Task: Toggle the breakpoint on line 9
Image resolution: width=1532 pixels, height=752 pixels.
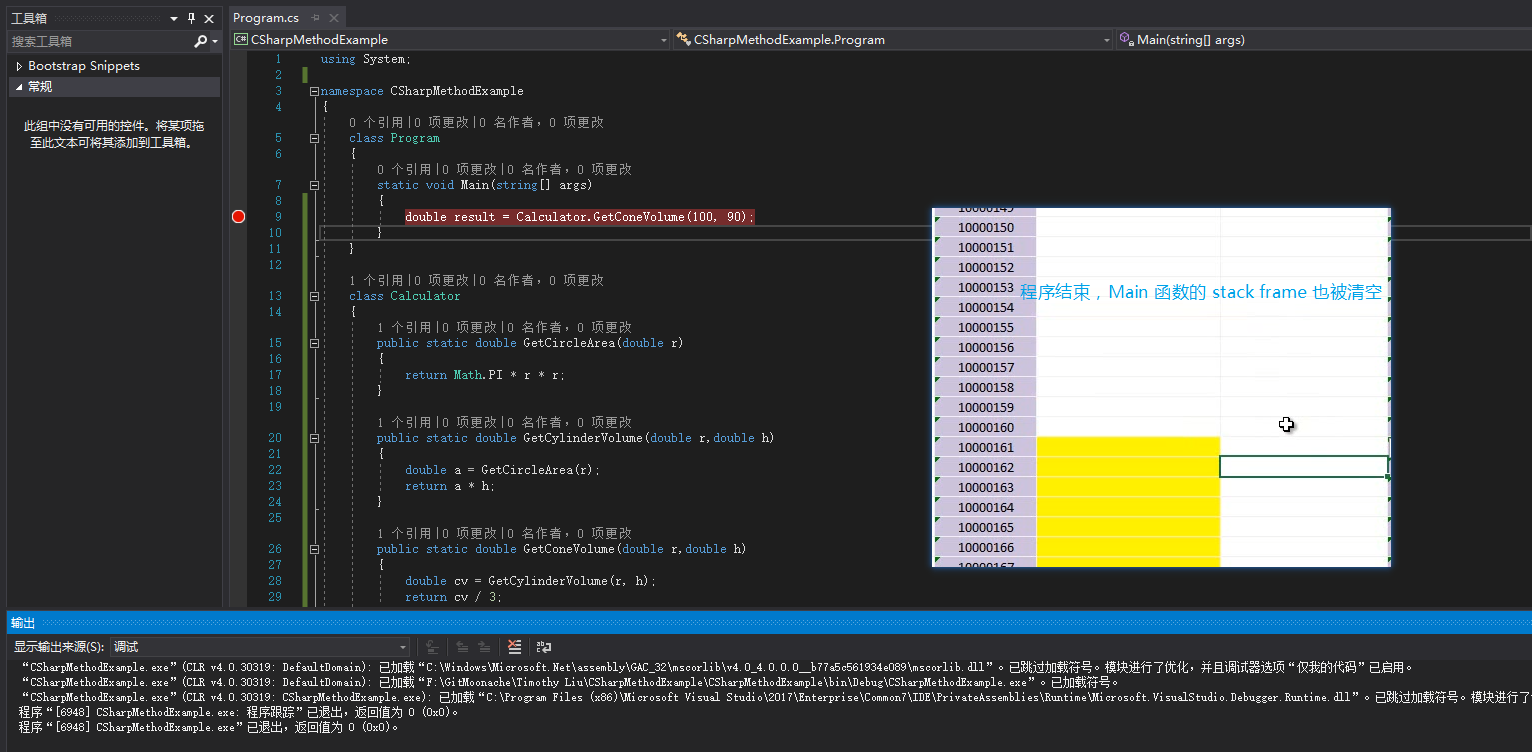Action: pos(238,217)
